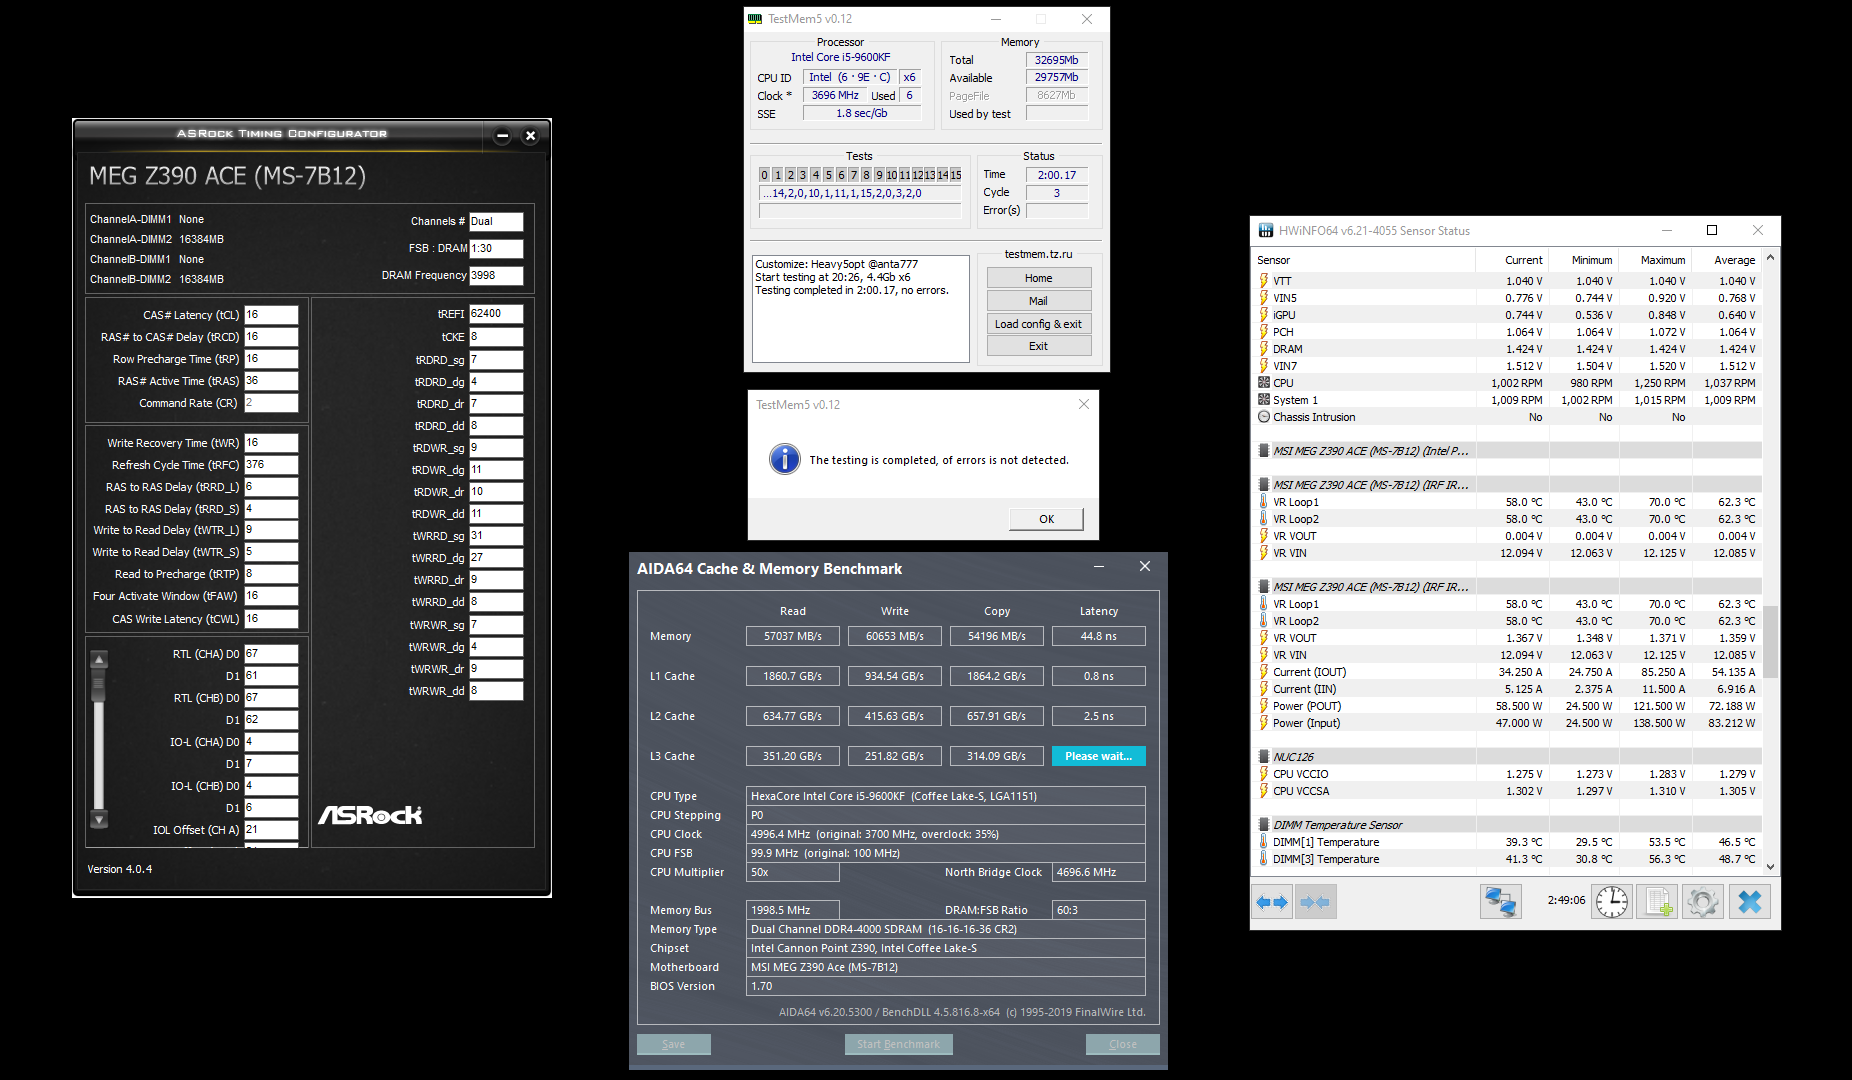Click the Refresh Cycle Time (tRFC) field

271,465
